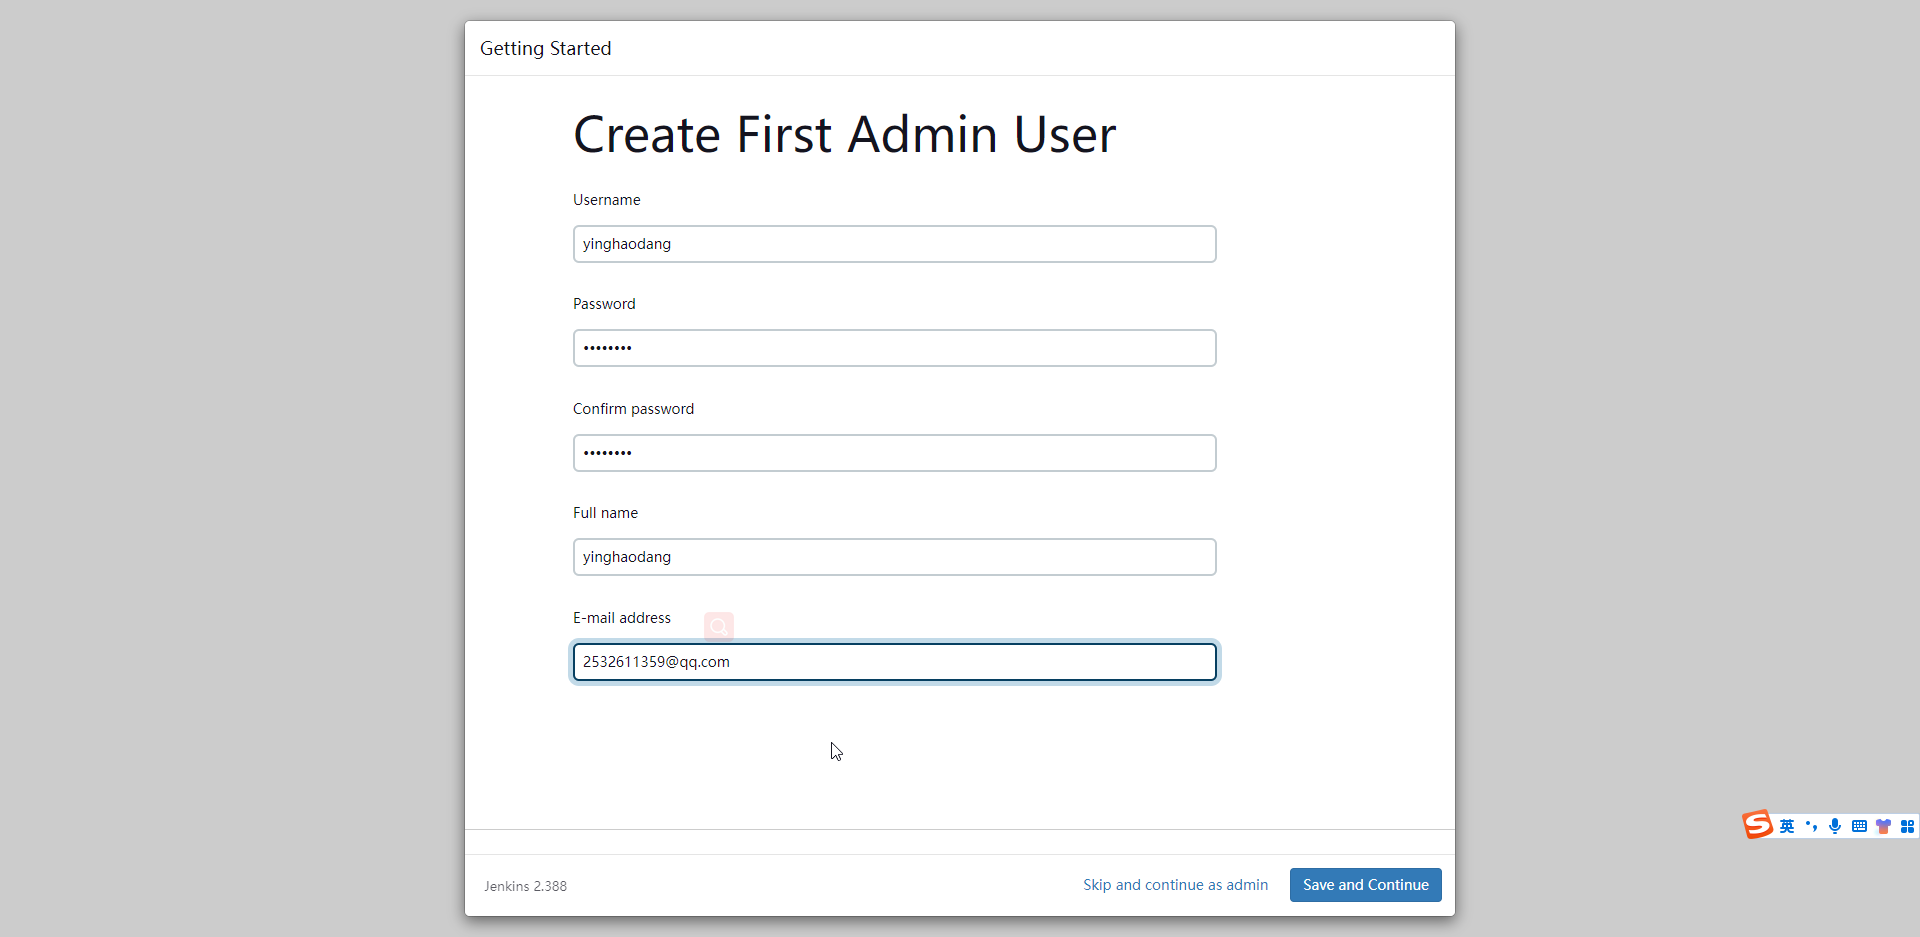Screen dimensions: 1920x937
Task: Click Save and Continue button
Action: (x=1365, y=885)
